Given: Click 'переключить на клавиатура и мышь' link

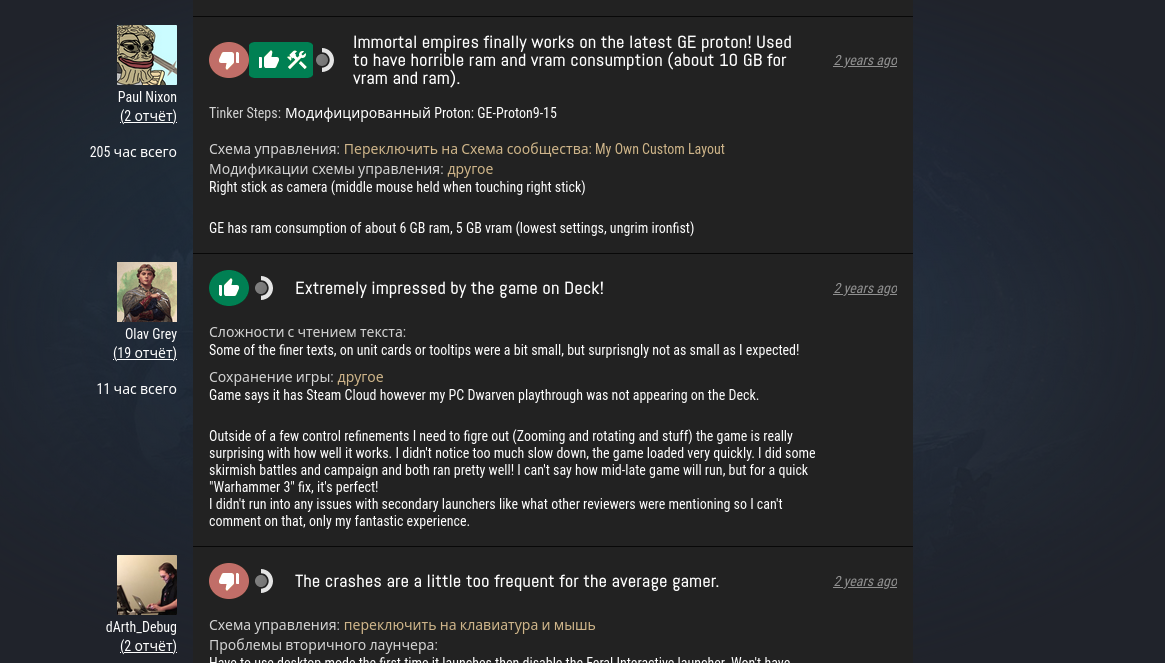Looking at the screenshot, I should coord(470,626).
